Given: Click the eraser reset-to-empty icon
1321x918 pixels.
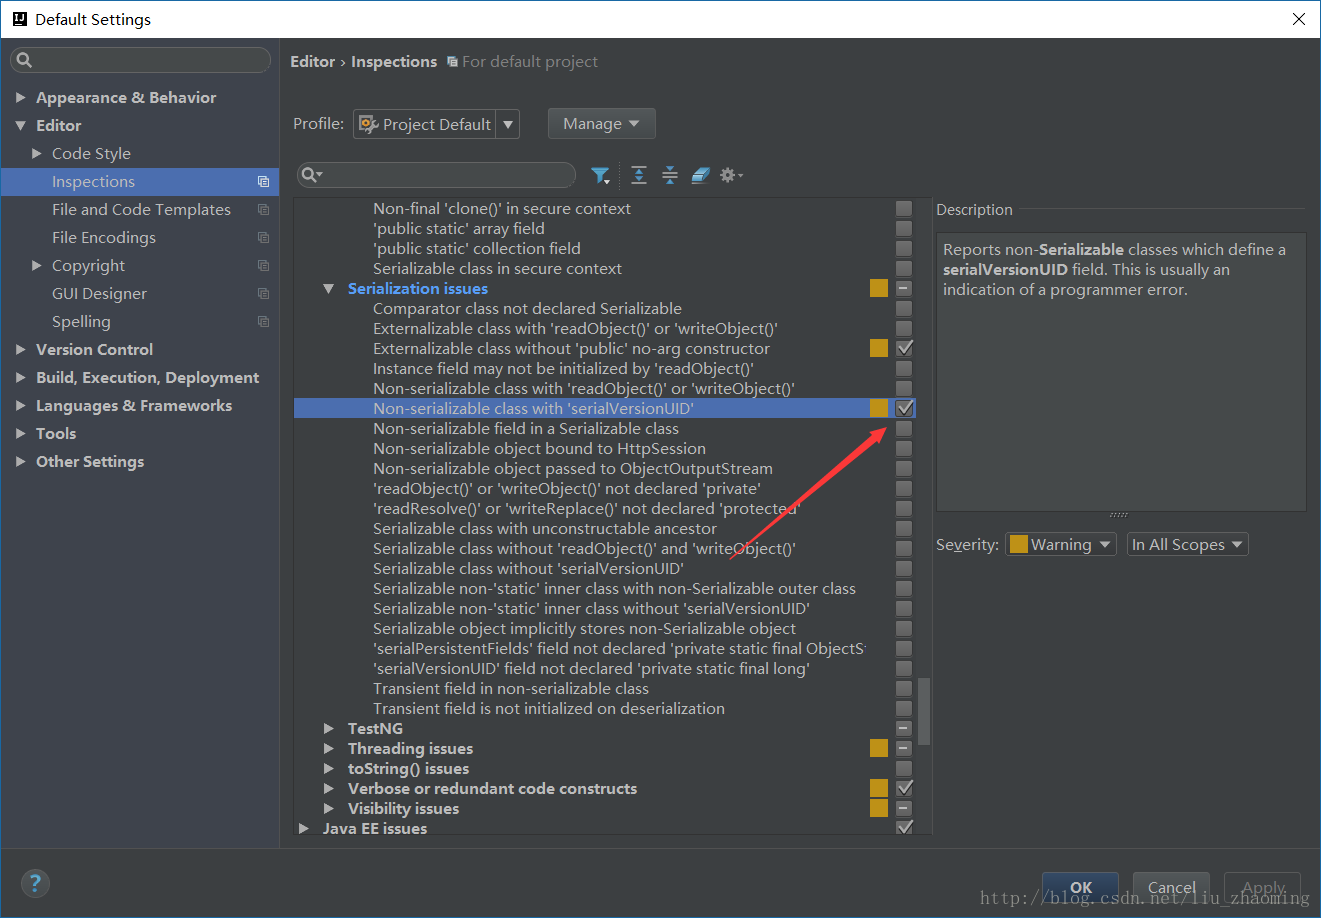Looking at the screenshot, I should click(x=700, y=175).
